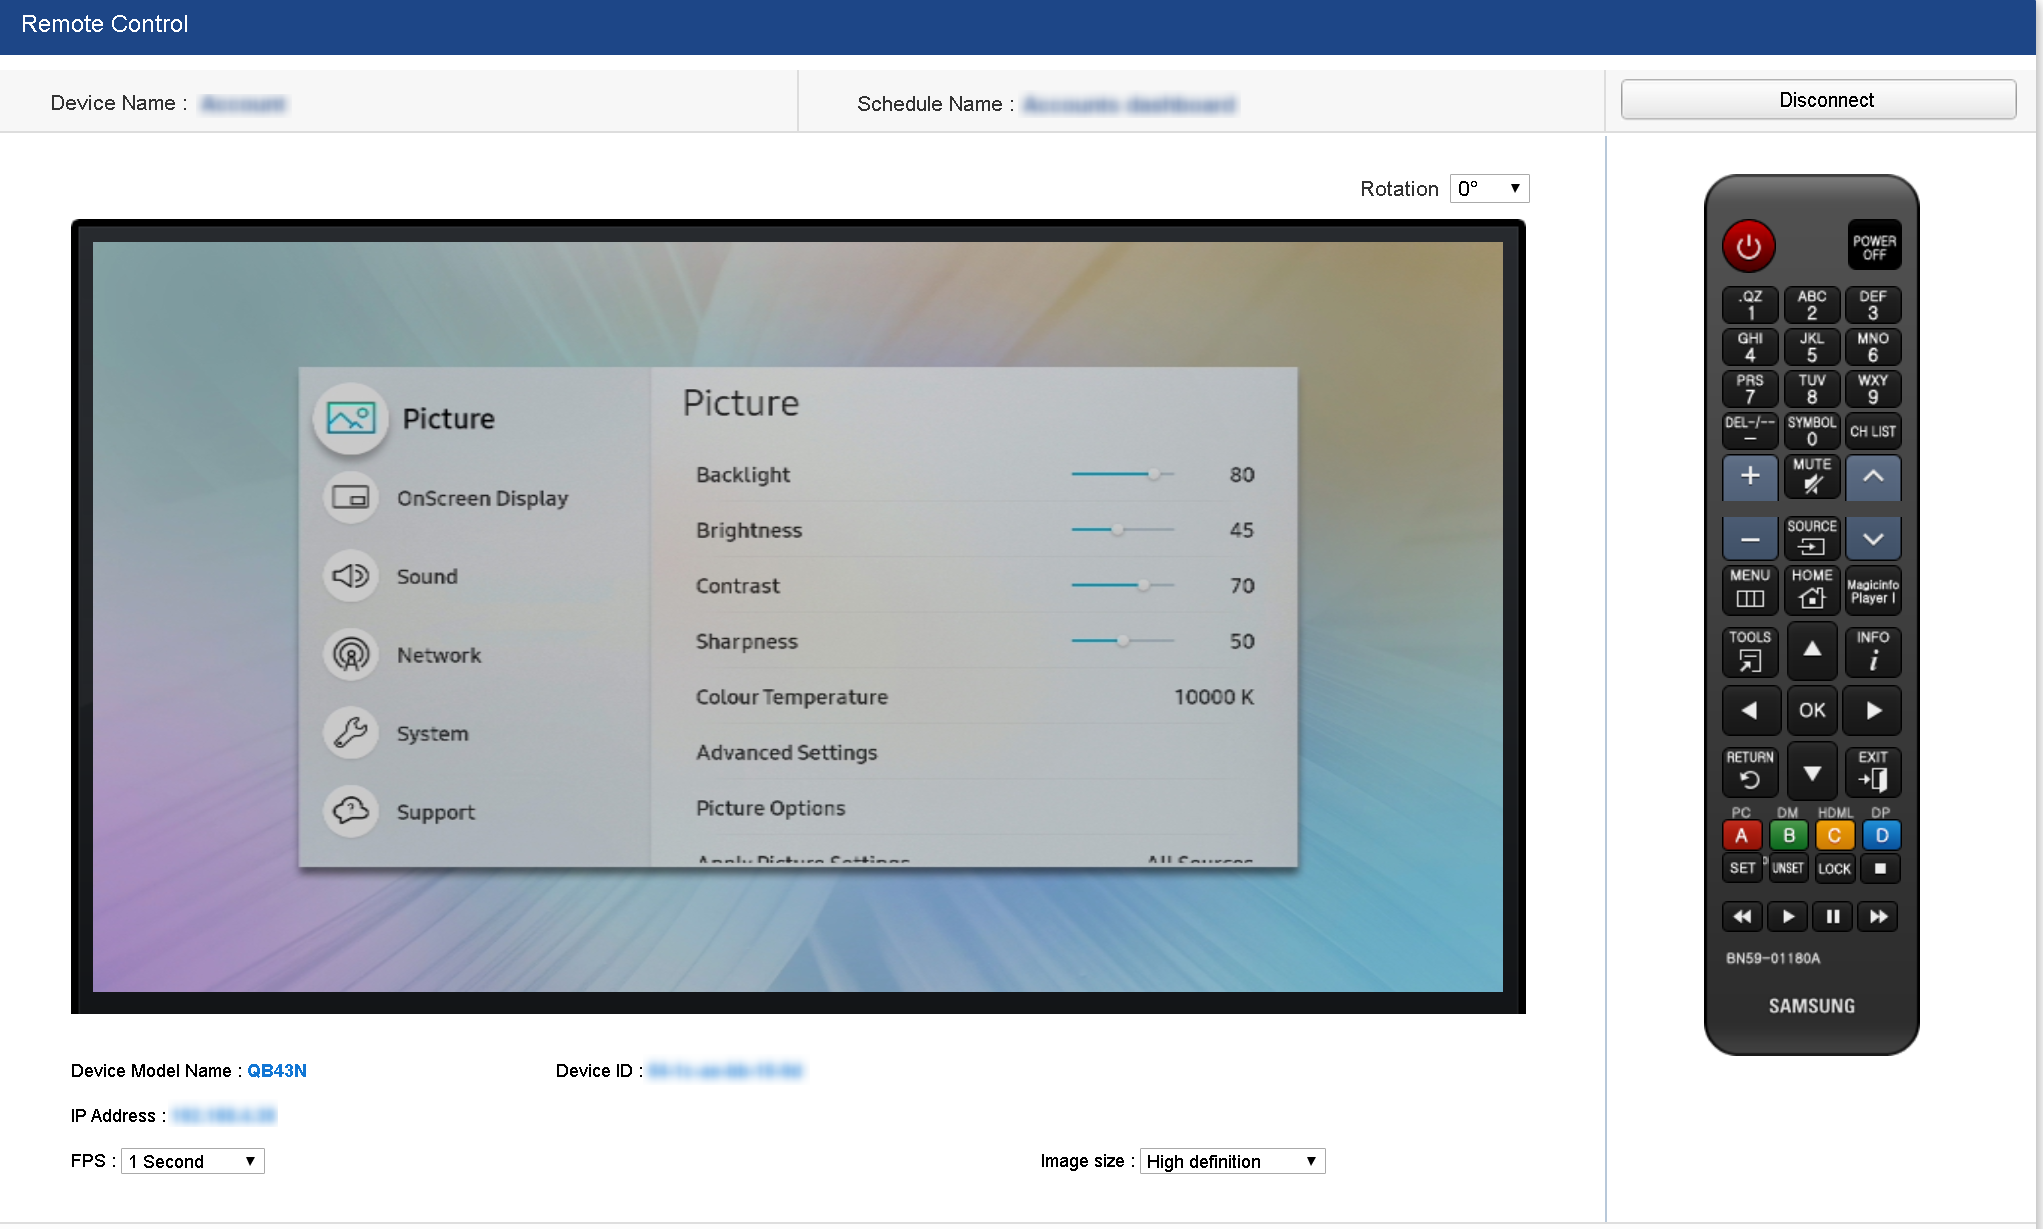The height and width of the screenshot is (1229, 2043).
Task: Open the FPS dropdown
Action: point(192,1161)
